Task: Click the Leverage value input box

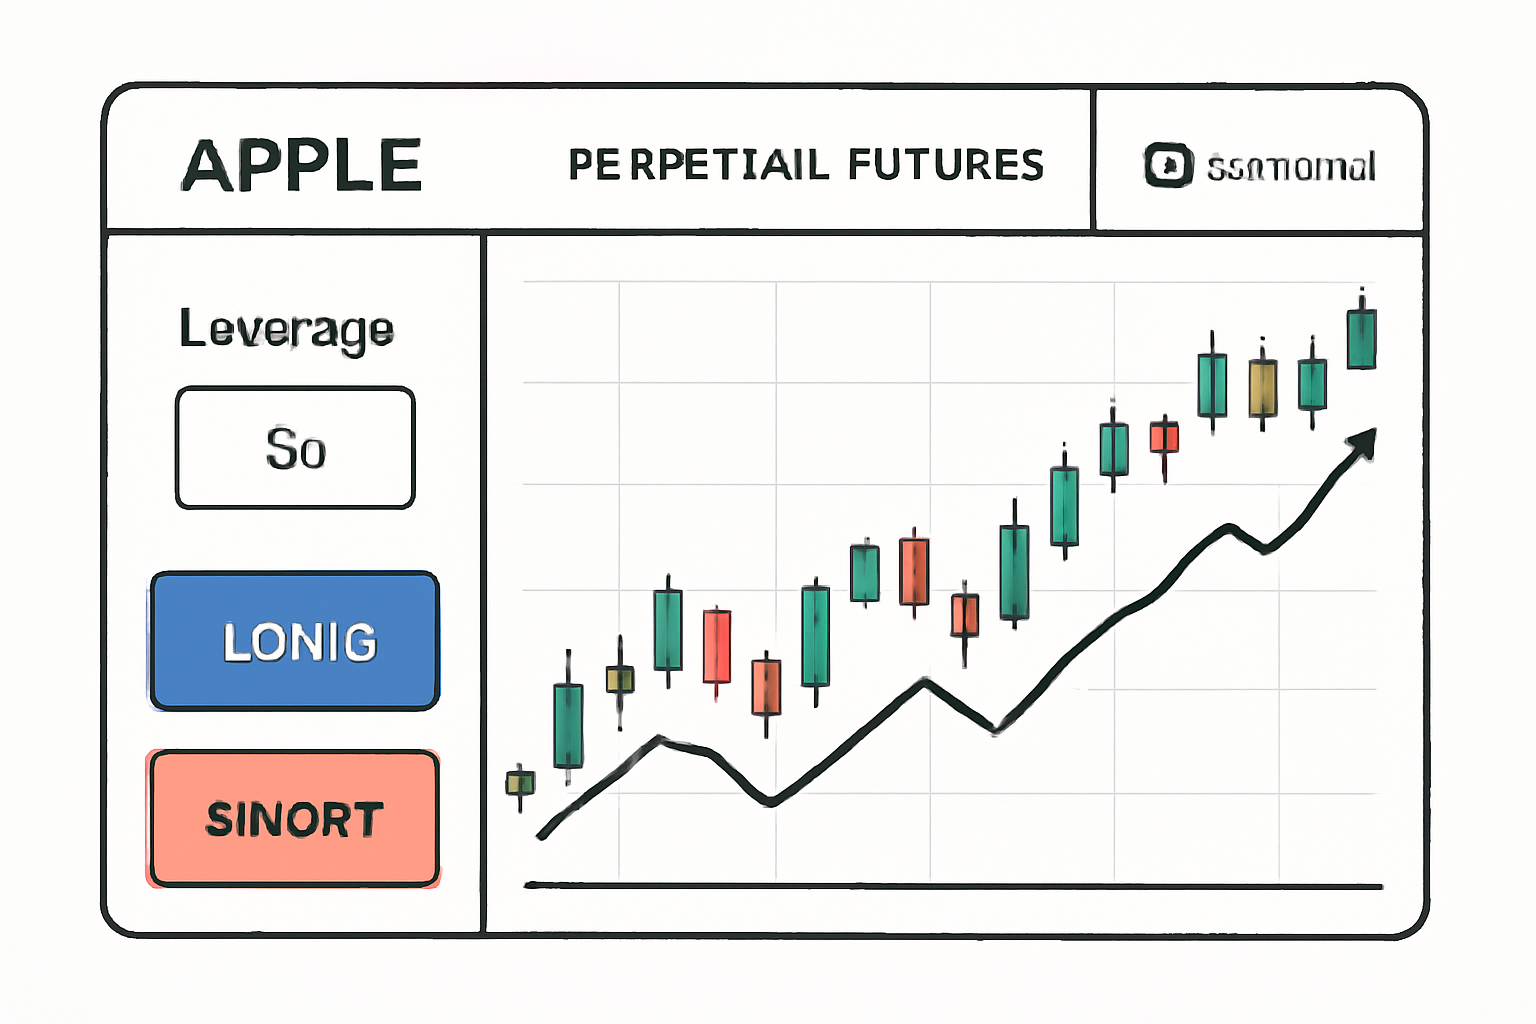Action: point(295,448)
